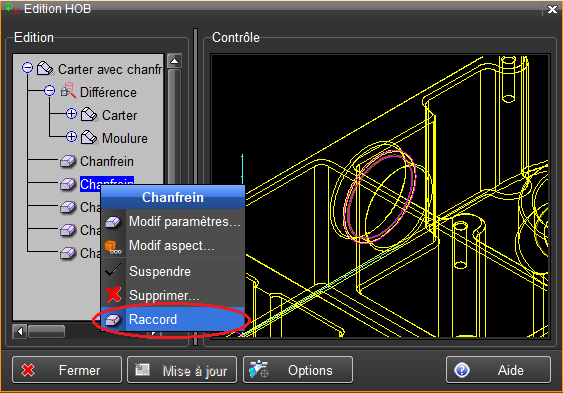The width and height of the screenshot is (563, 393).
Task: Open the Options button
Action: point(298,370)
